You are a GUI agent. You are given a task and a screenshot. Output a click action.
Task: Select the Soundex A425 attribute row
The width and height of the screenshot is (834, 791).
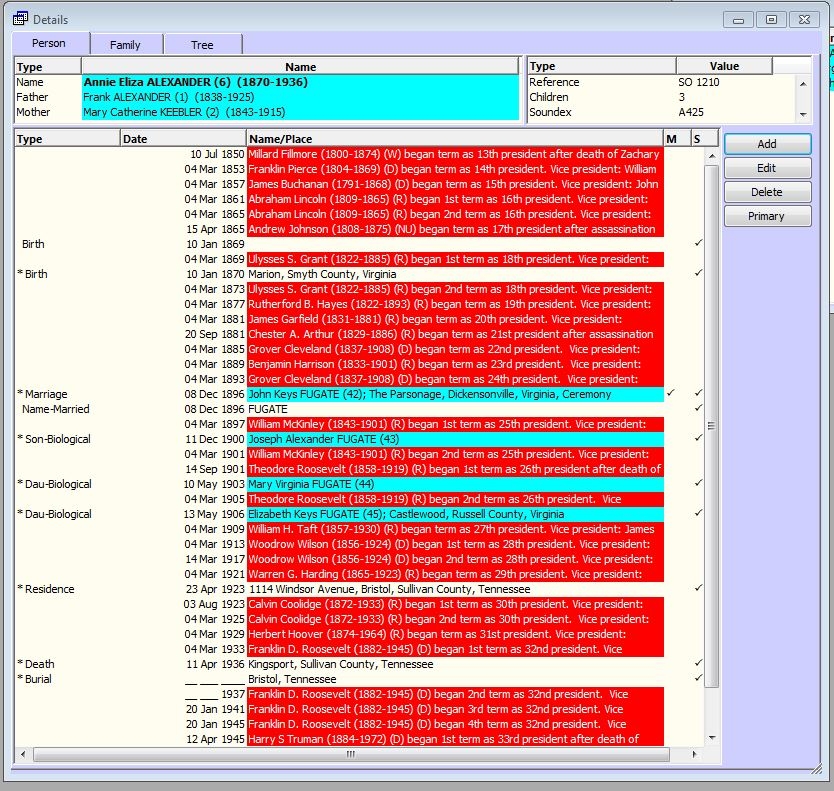[x=662, y=112]
